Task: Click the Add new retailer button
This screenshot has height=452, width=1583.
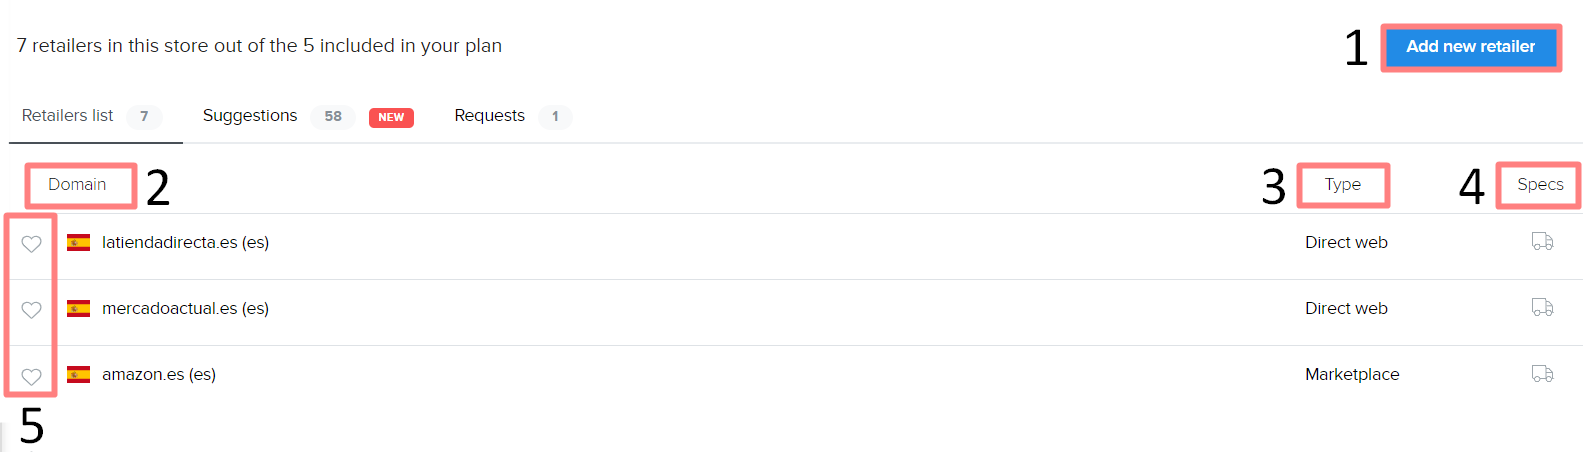Action: (x=1470, y=47)
